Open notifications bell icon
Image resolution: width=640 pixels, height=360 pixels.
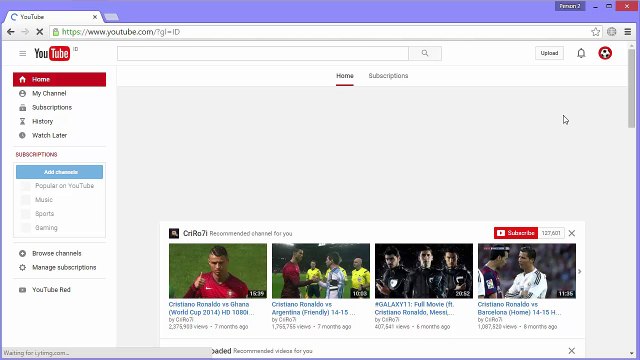[x=581, y=53]
